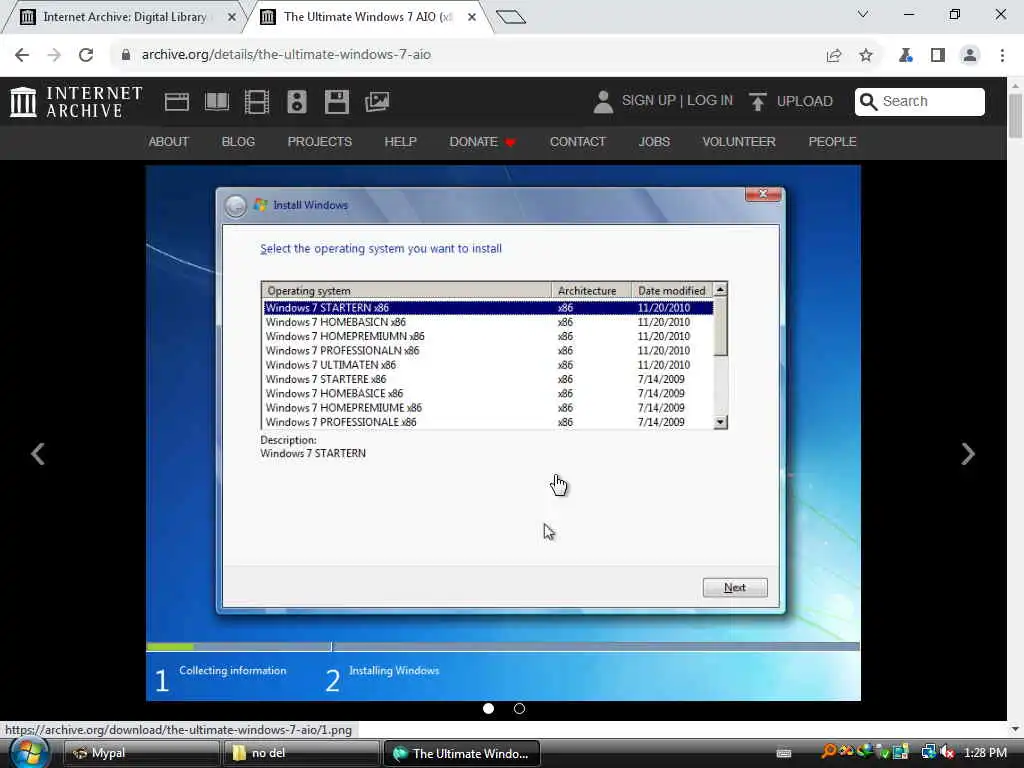1024x768 pixels.
Task: Select the second carousel dot
Action: [x=519, y=709]
